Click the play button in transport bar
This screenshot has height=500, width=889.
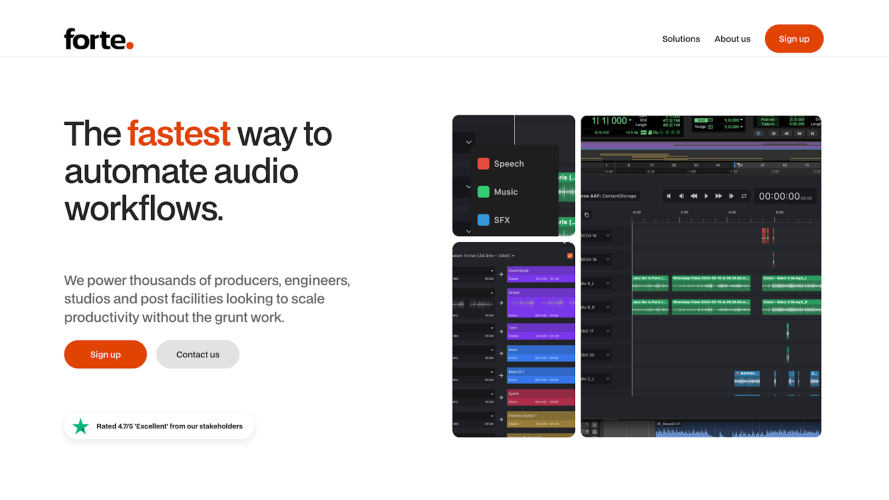[x=706, y=196]
